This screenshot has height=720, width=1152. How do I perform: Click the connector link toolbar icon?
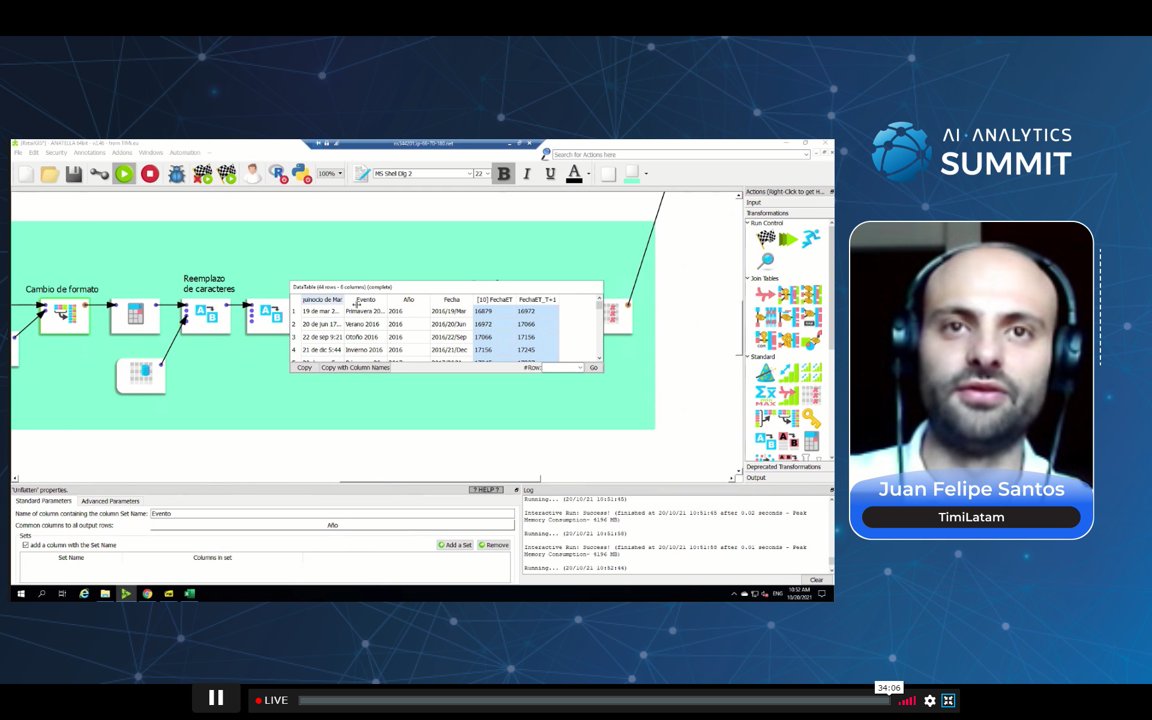pyautogui.click(x=99, y=174)
